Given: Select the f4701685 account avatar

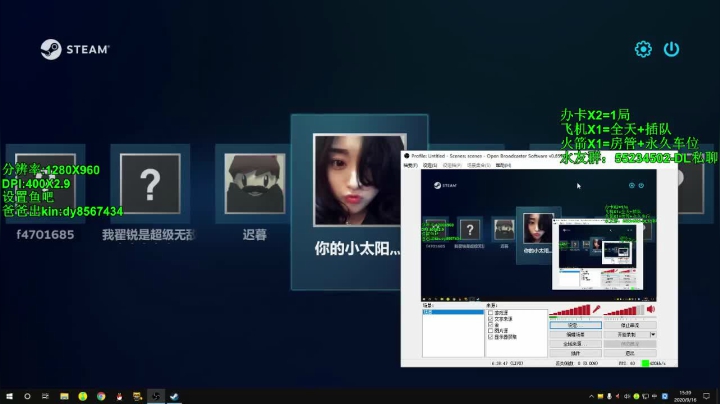Looking at the screenshot, I should (x=45, y=184).
